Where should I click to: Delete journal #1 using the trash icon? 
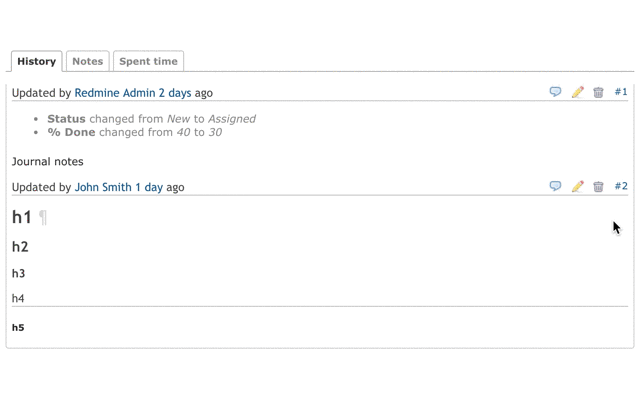pos(598,92)
